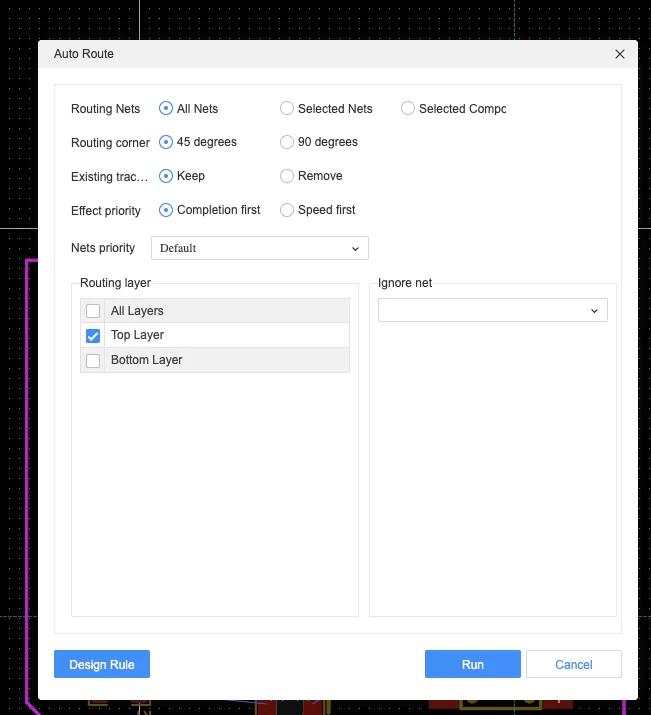Image resolution: width=651 pixels, height=715 pixels.
Task: Click the Top Layer row label
Action: click(x=137, y=335)
